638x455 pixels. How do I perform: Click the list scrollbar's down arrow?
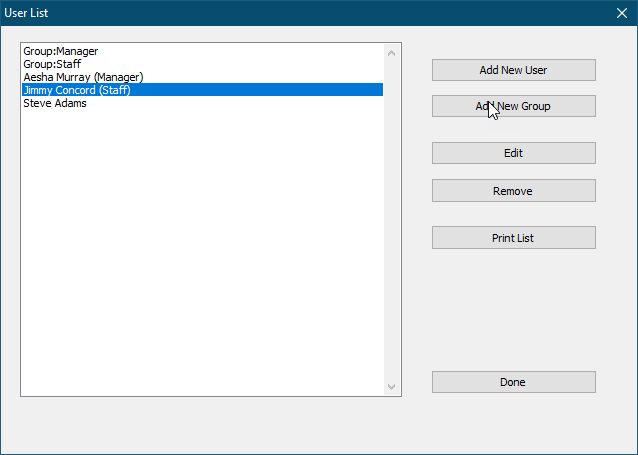[392, 387]
